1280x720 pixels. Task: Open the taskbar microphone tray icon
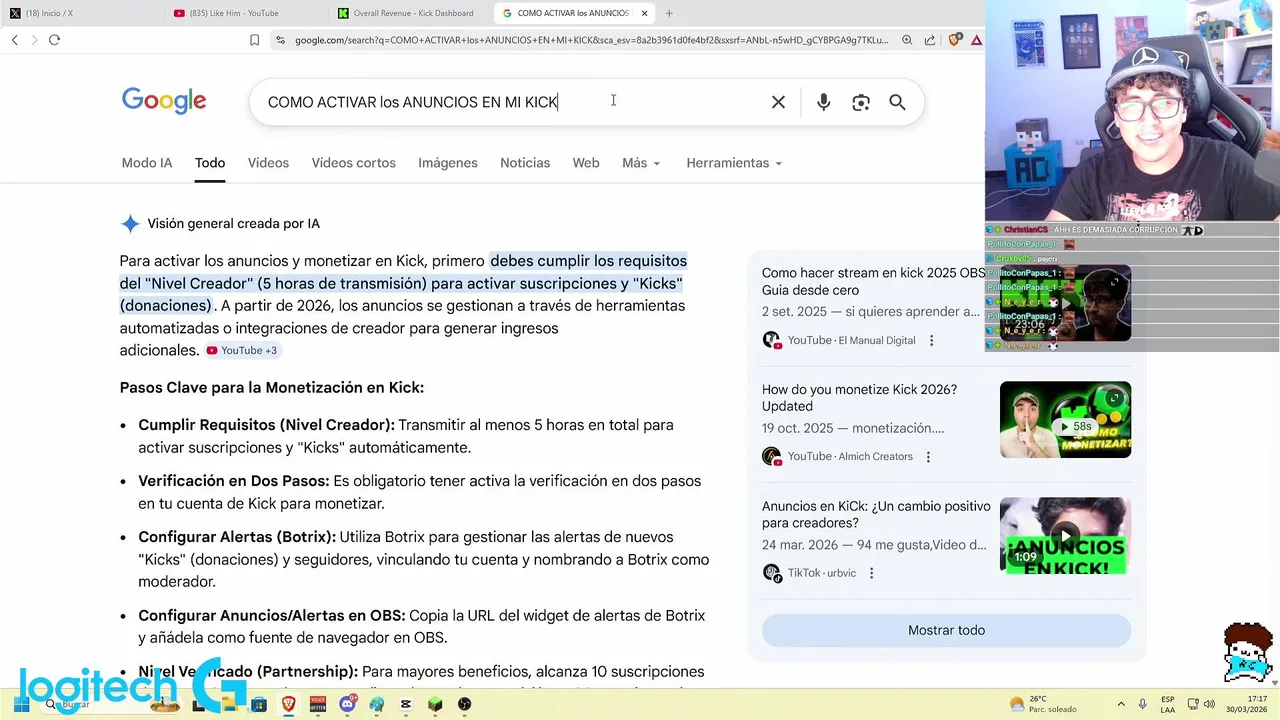click(1143, 704)
